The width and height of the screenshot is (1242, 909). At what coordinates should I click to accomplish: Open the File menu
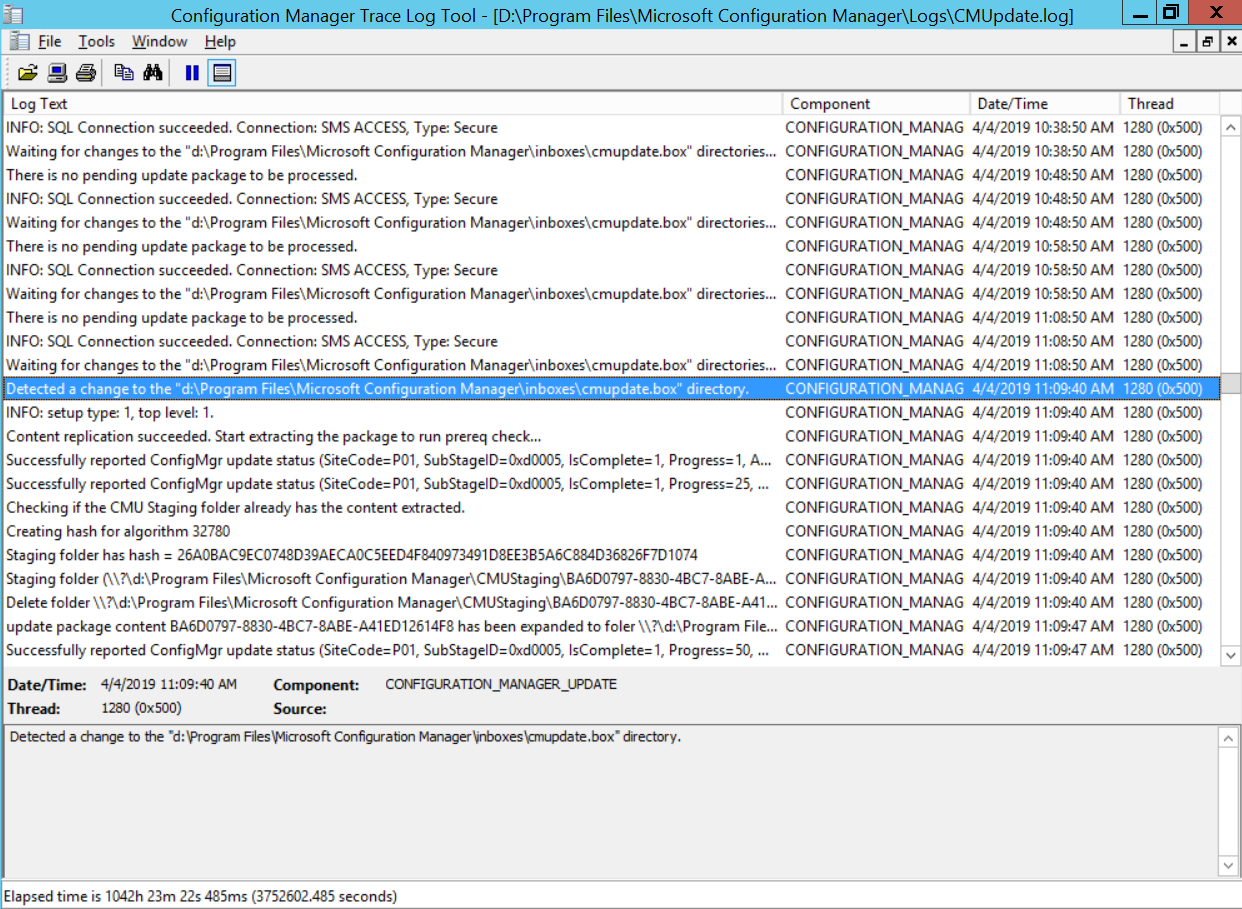coord(50,41)
